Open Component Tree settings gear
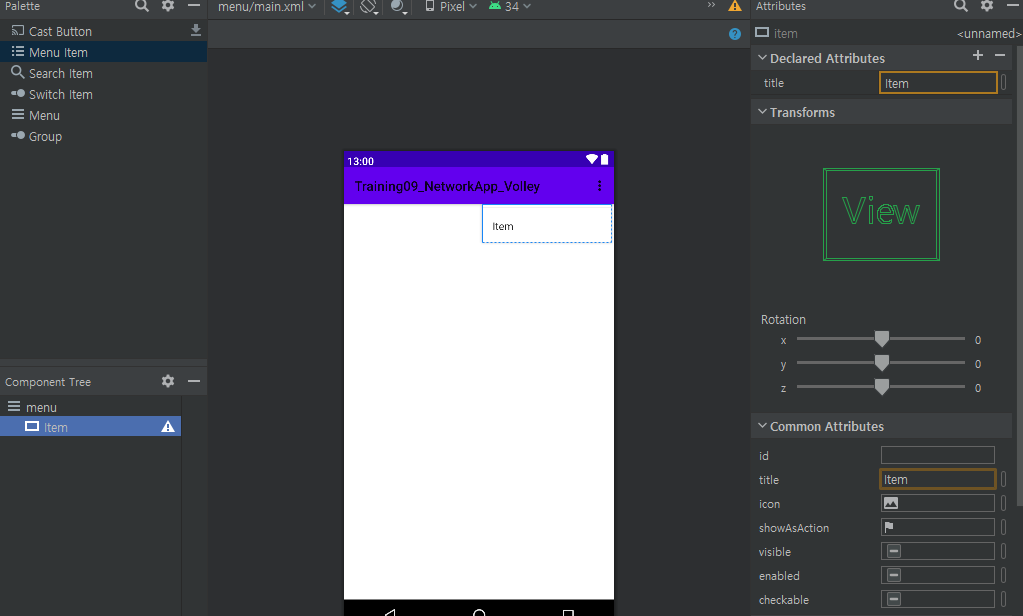Screen dimensions: 1023x616 coord(168,381)
